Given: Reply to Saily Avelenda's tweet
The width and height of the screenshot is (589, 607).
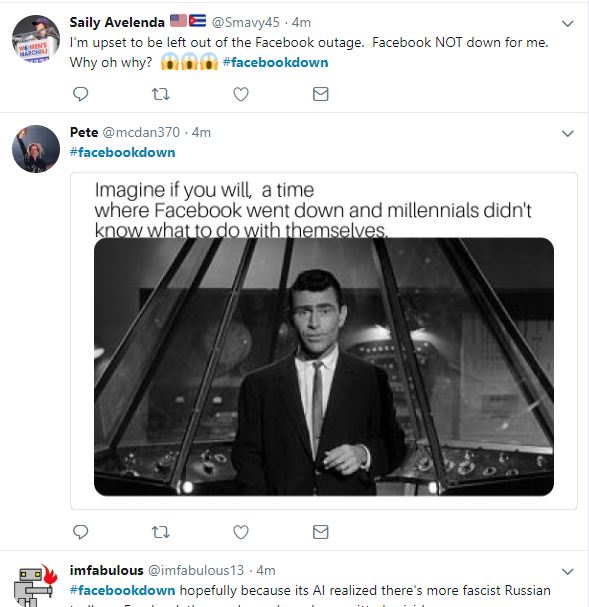Looking at the screenshot, I should tap(80, 94).
